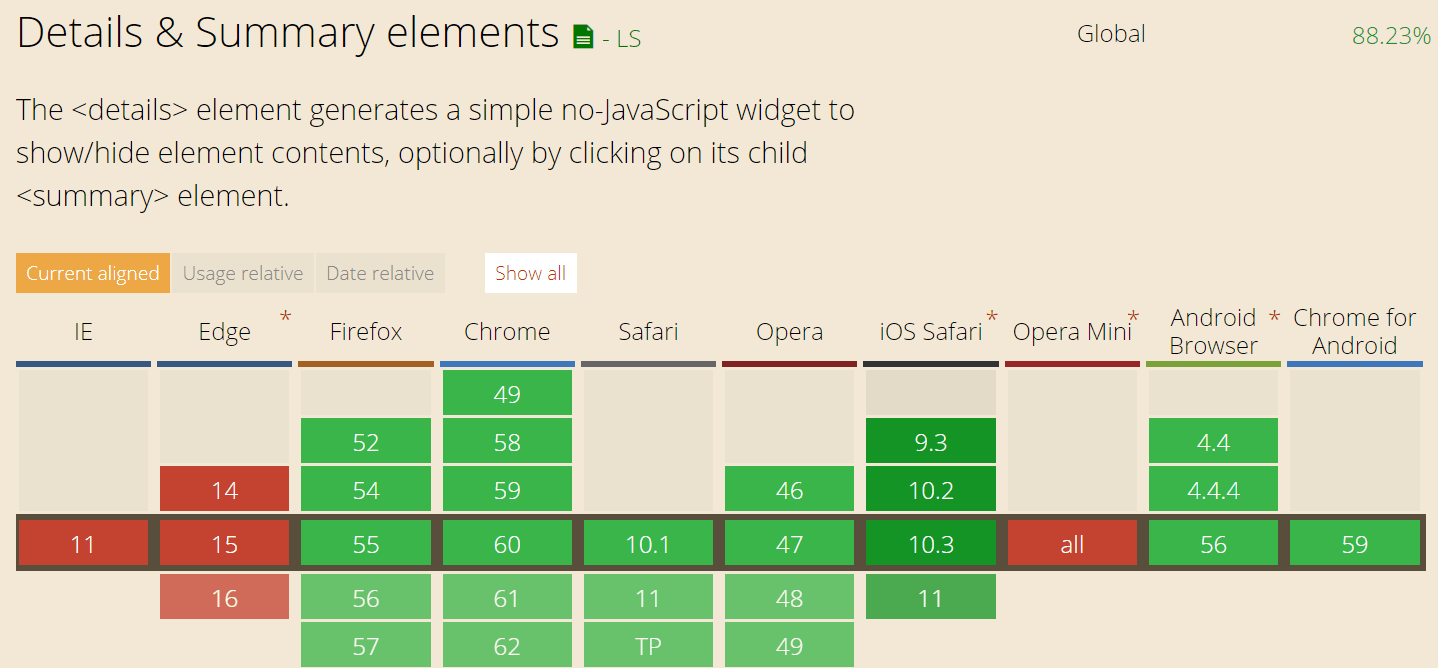Click the iOS Safari 11 cell

[x=931, y=598]
